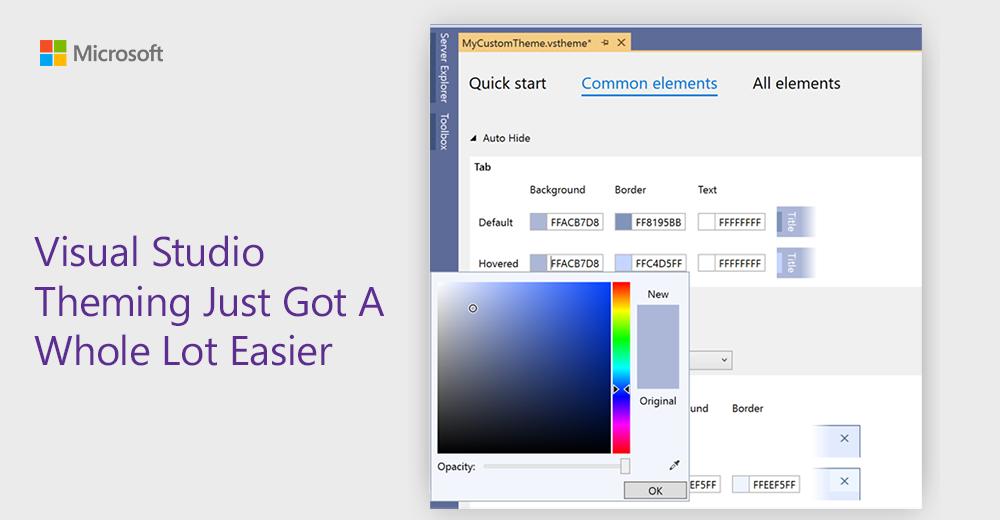The image size is (1000, 520).
Task: Click the bottom Border color swatch
Action: click(740, 484)
